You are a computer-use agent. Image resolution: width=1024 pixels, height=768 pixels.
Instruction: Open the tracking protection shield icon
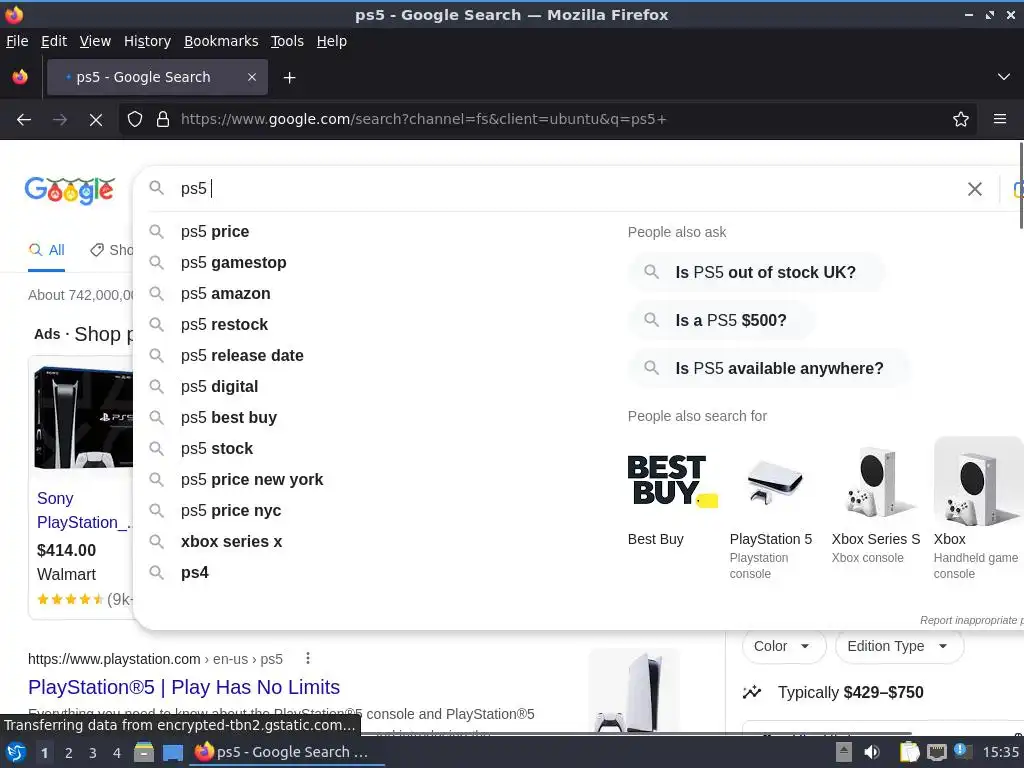tap(135, 120)
